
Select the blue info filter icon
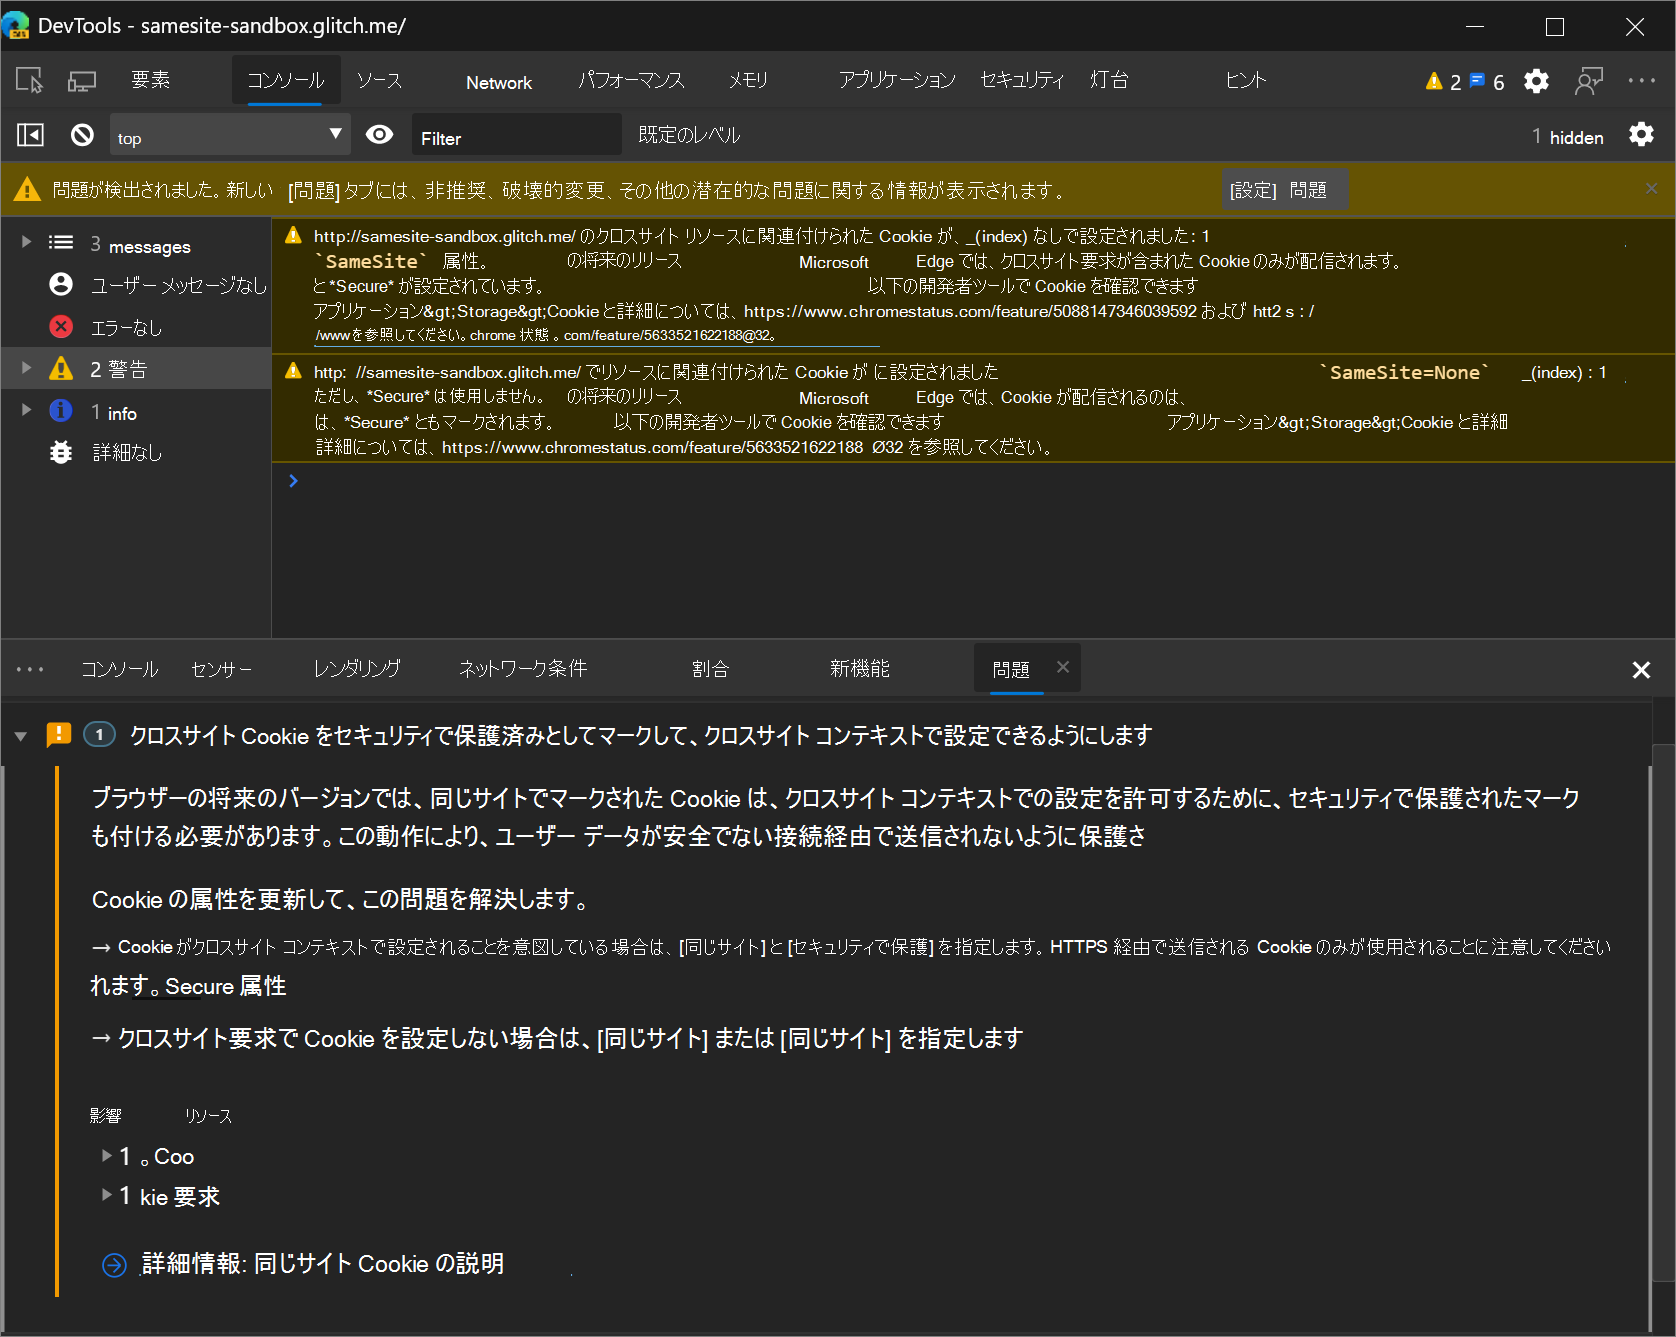61,410
